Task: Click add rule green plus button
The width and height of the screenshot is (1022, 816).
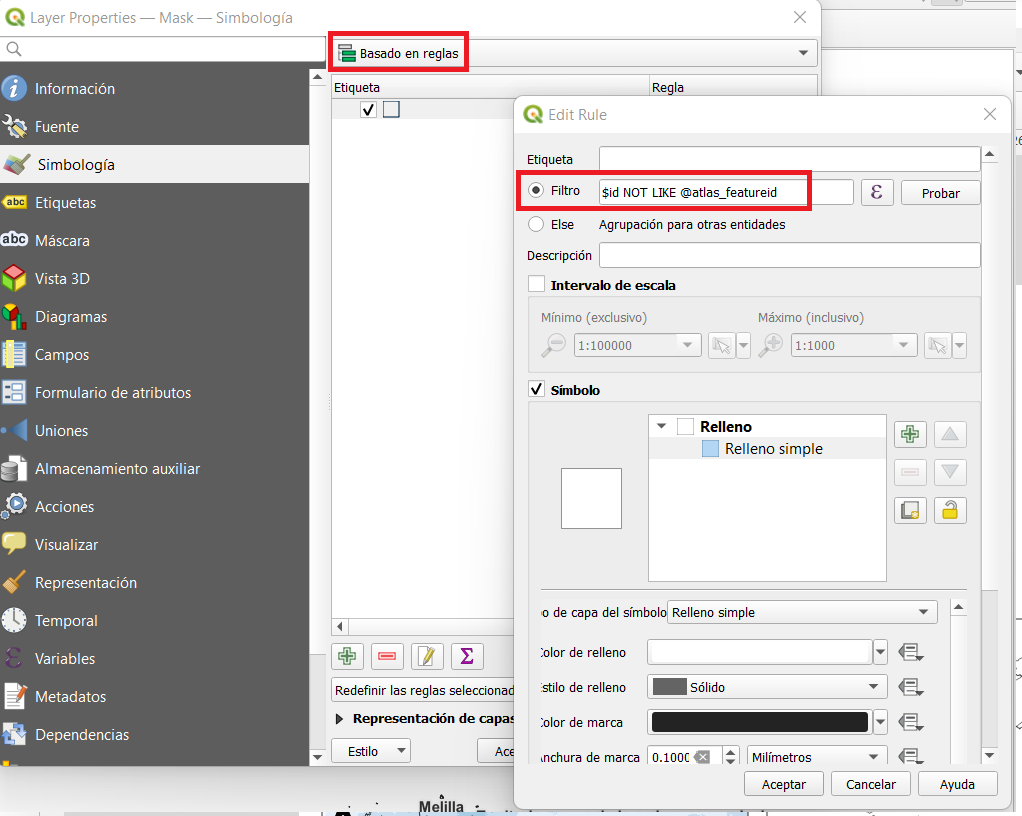Action: (347, 656)
